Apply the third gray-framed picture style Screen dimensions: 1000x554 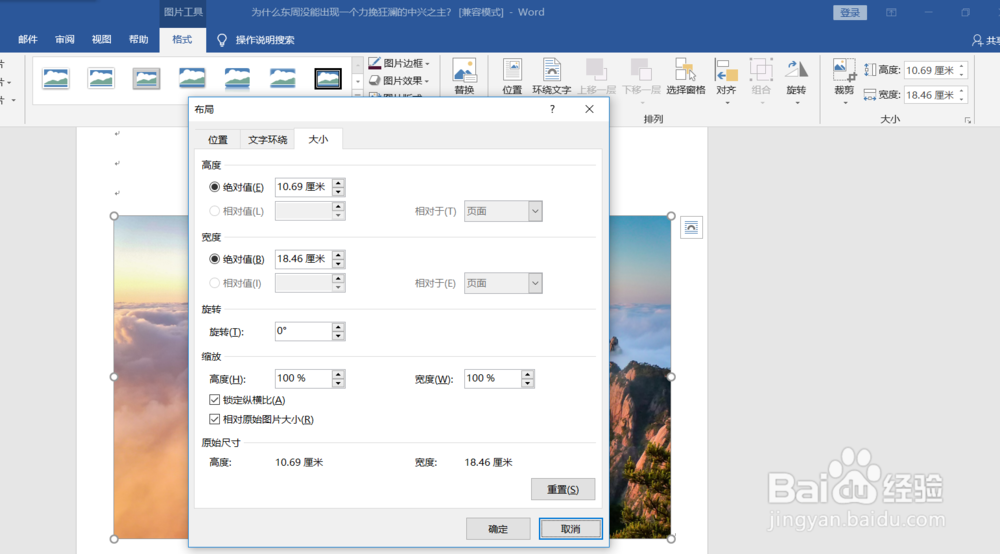[146, 79]
